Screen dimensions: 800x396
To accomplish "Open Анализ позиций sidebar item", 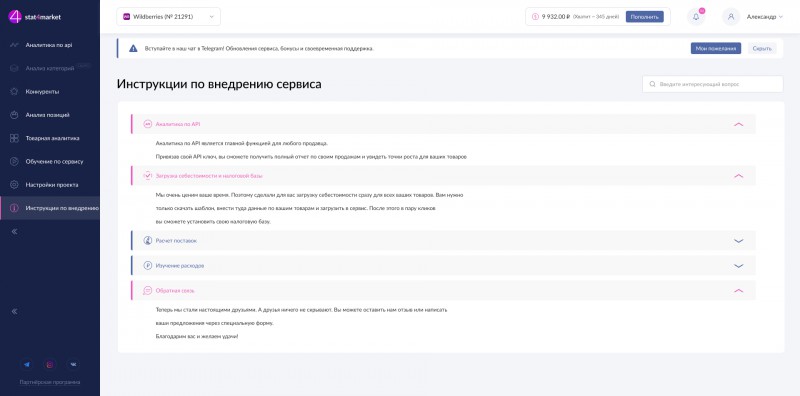I will click(49, 115).
